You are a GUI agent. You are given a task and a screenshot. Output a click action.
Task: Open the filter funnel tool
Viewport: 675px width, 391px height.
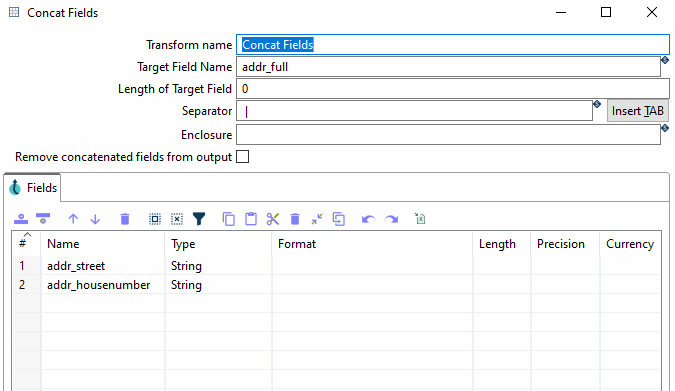click(199, 219)
